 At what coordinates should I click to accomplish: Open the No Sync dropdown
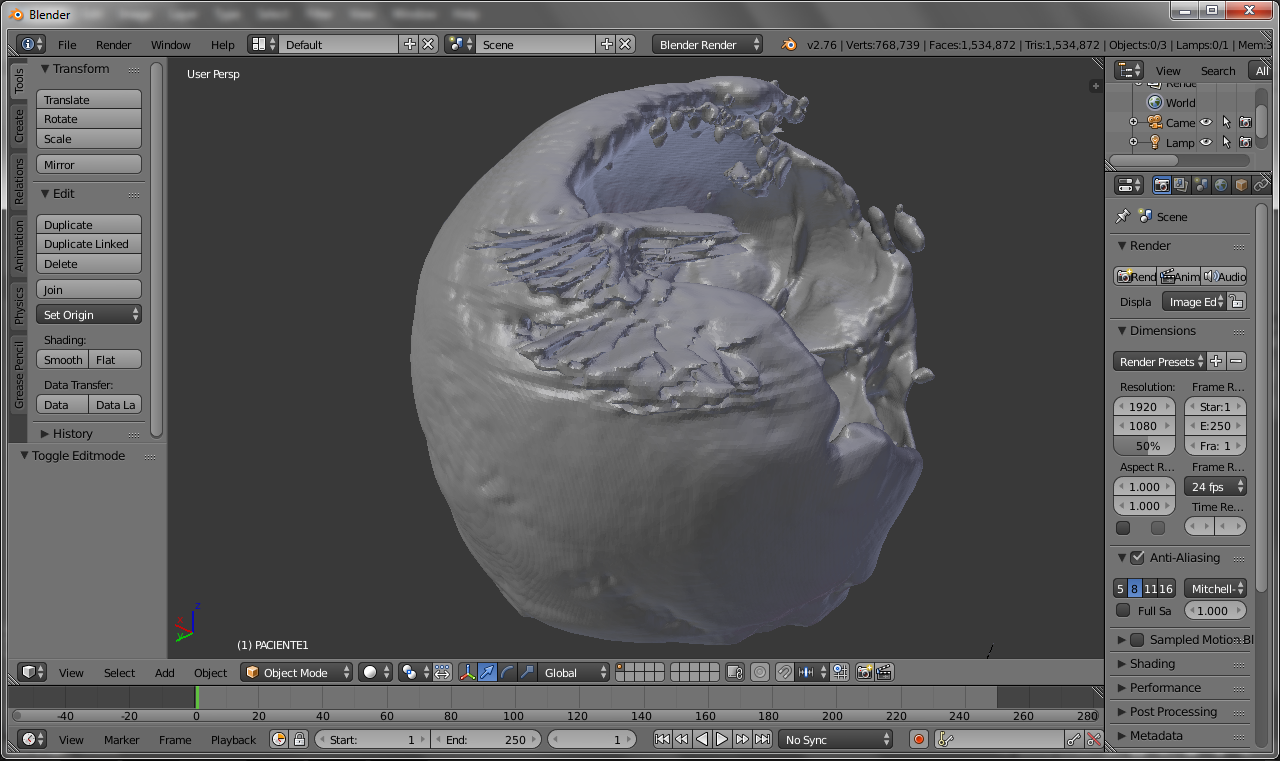click(x=836, y=740)
